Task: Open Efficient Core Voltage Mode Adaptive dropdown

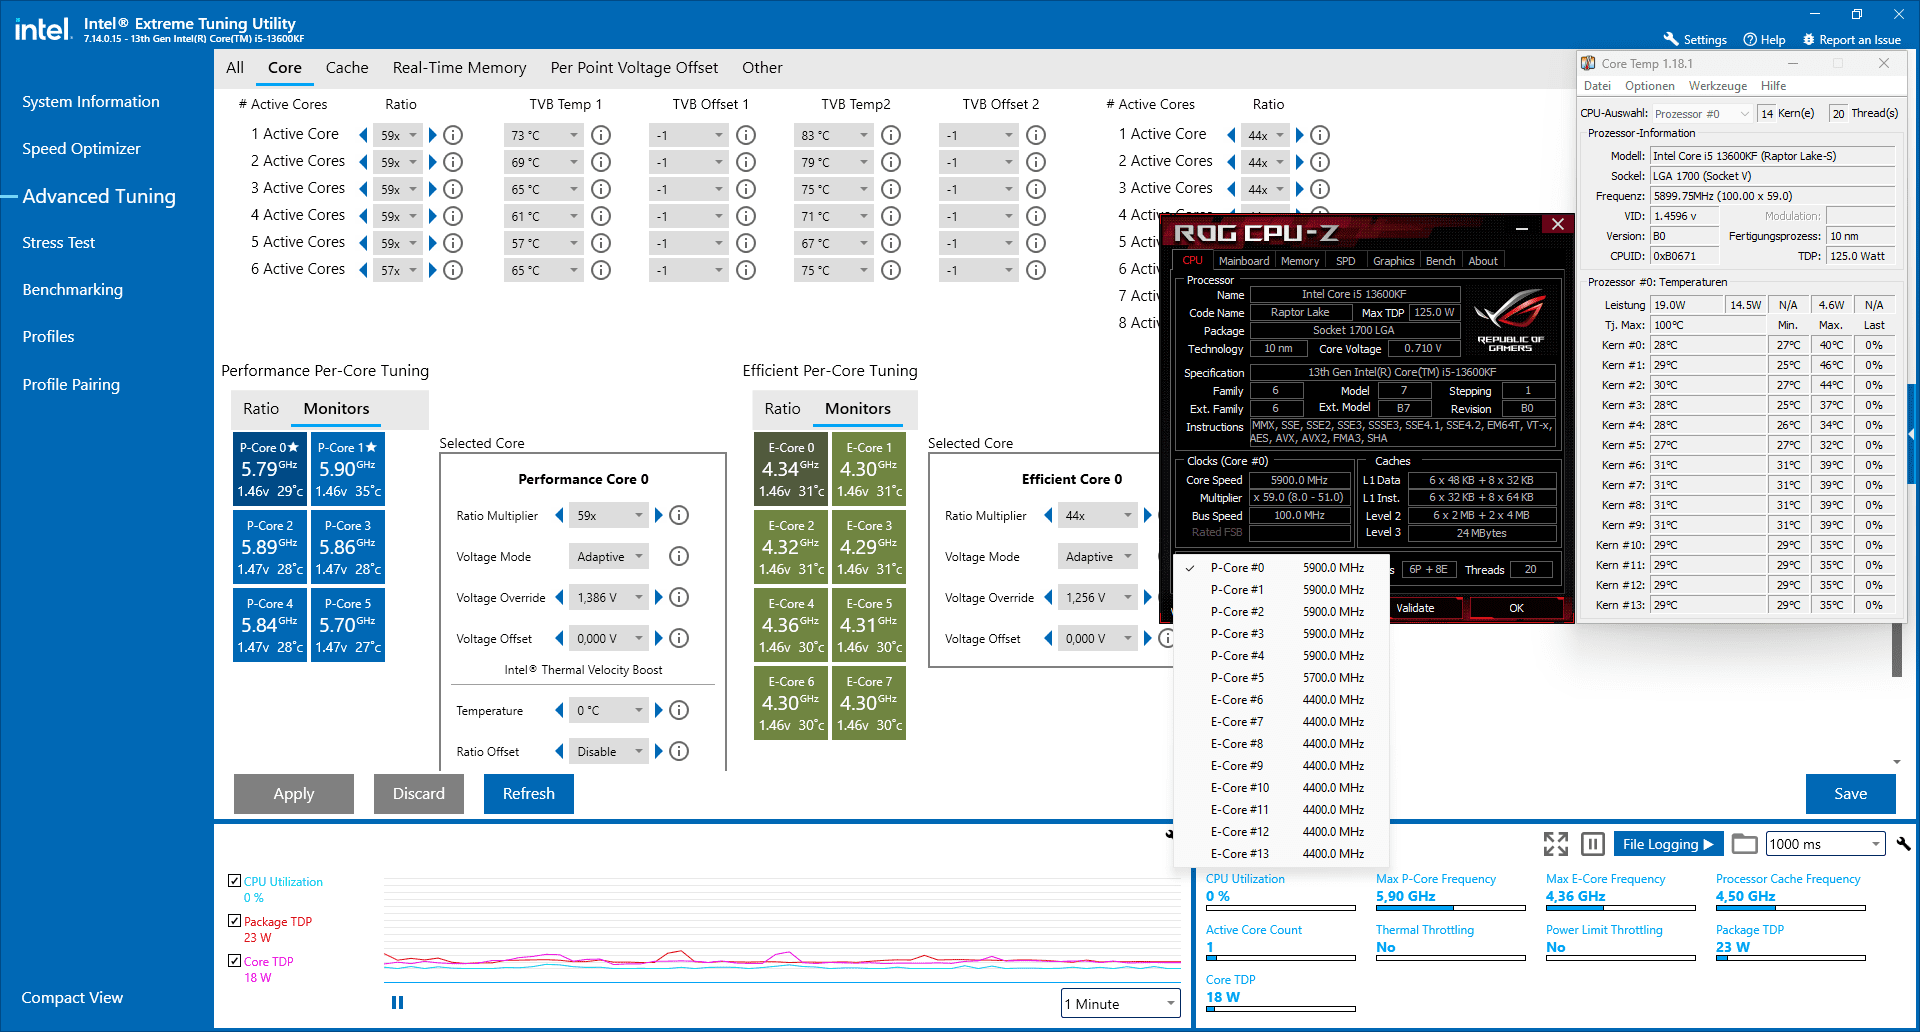Action: tap(1098, 557)
